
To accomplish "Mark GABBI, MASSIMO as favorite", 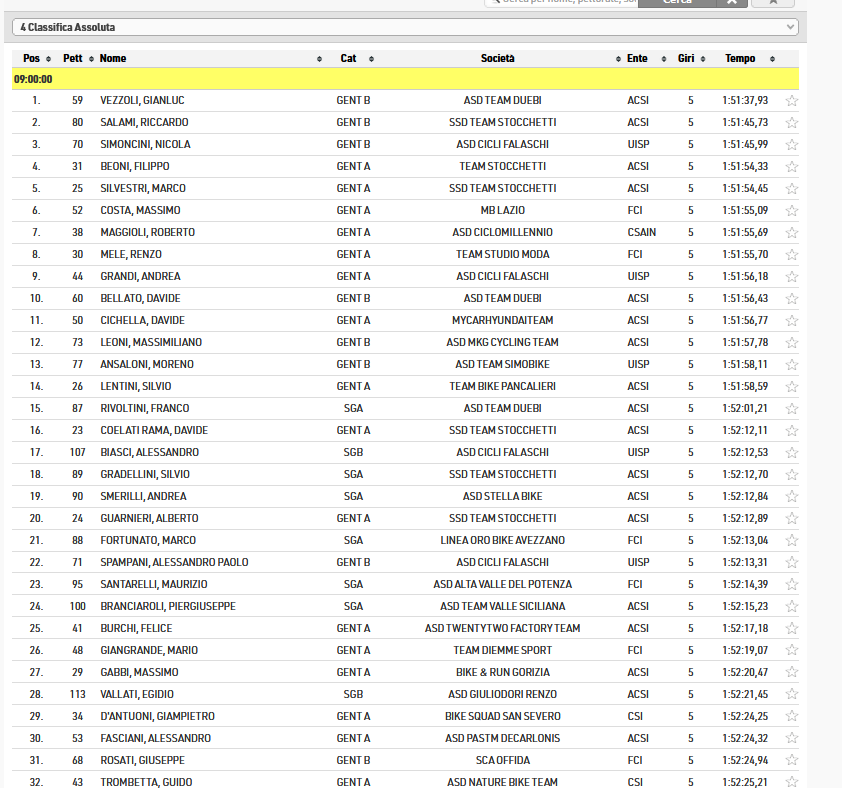I will 792,673.
